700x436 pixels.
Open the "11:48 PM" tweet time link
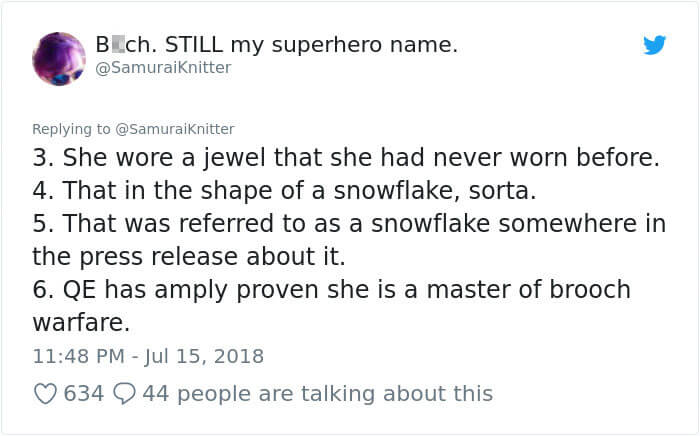click(78, 356)
